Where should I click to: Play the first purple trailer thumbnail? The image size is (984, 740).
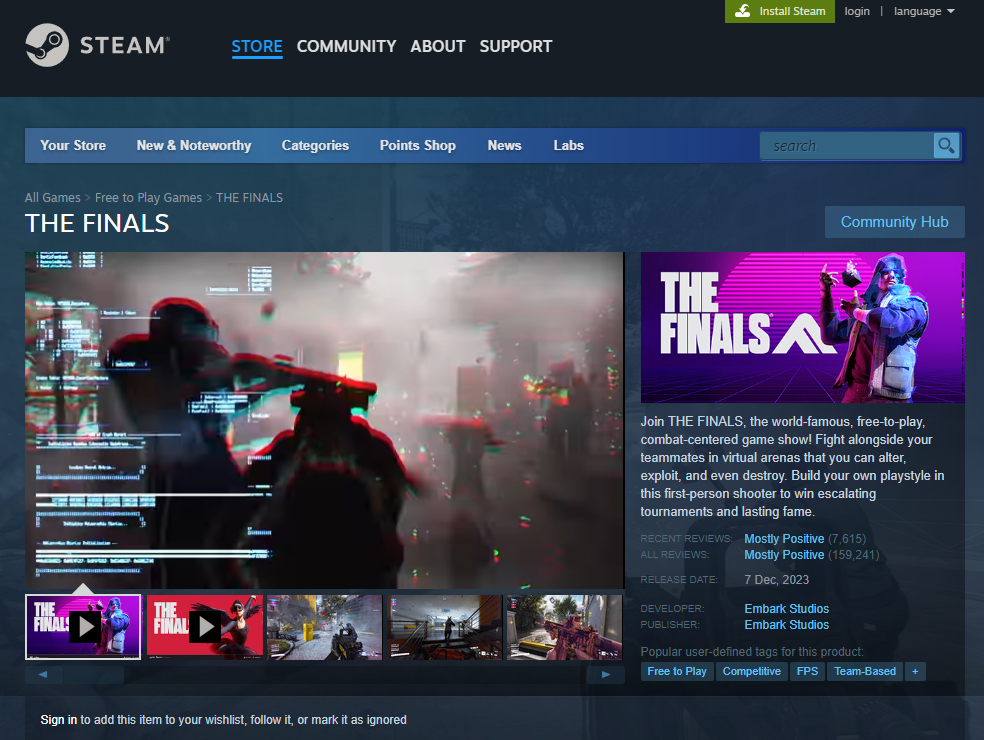84,627
